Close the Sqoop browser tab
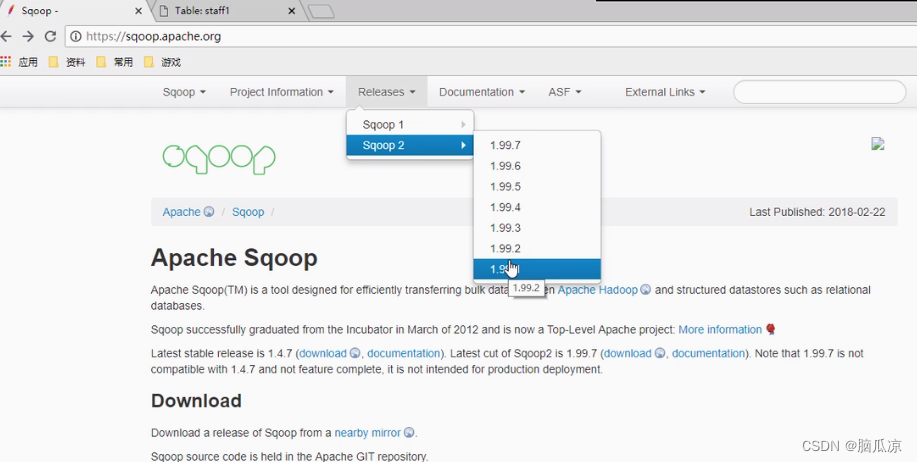Screen dimensions: 917x462 click(139, 11)
